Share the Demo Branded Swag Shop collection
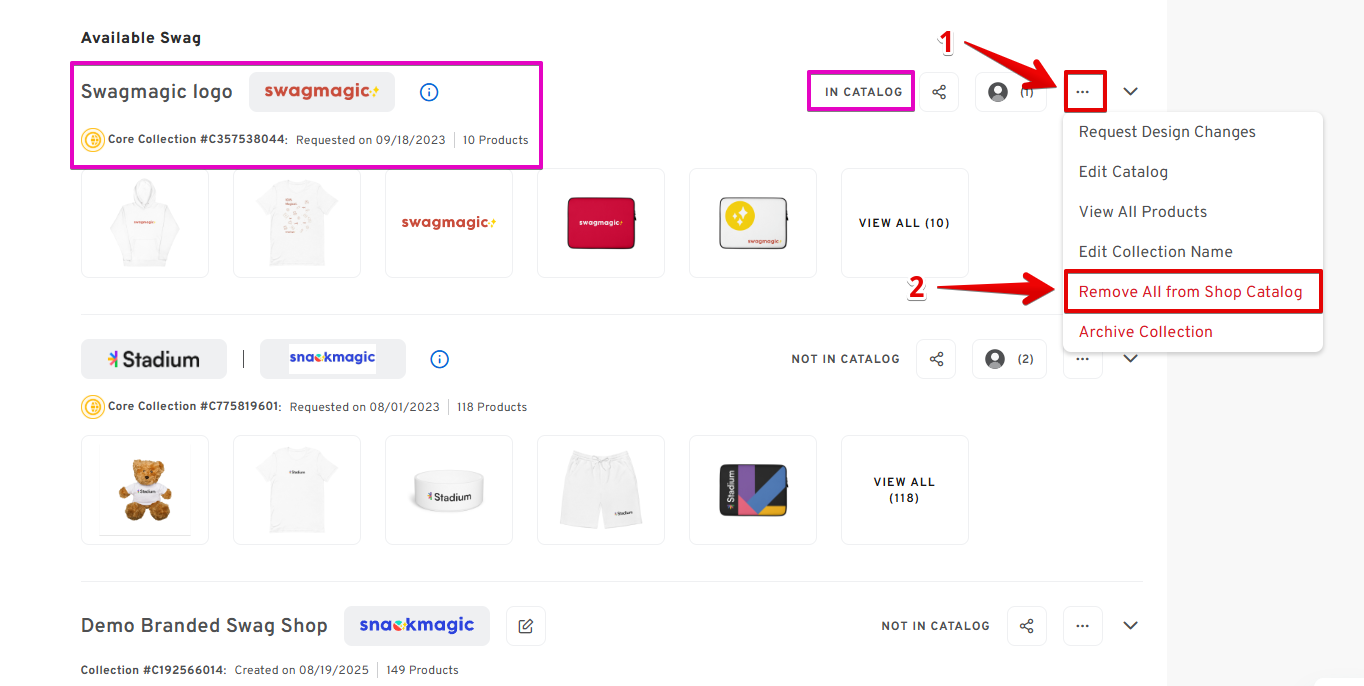 pos(1026,626)
